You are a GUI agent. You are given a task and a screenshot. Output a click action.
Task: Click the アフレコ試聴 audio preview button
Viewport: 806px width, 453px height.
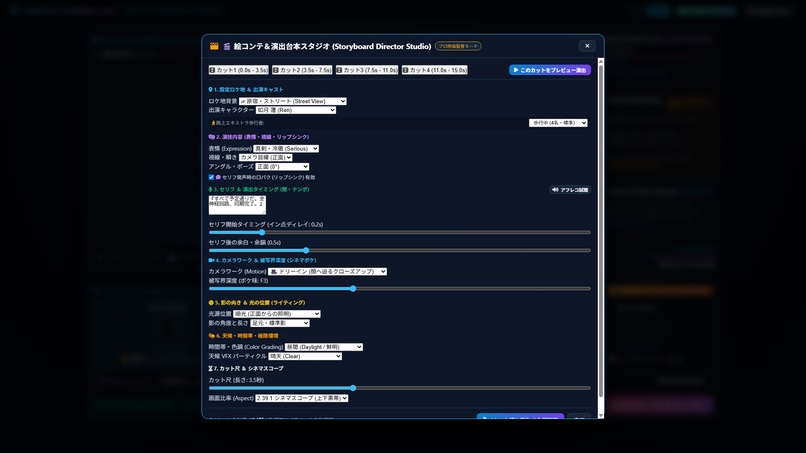[x=570, y=190]
